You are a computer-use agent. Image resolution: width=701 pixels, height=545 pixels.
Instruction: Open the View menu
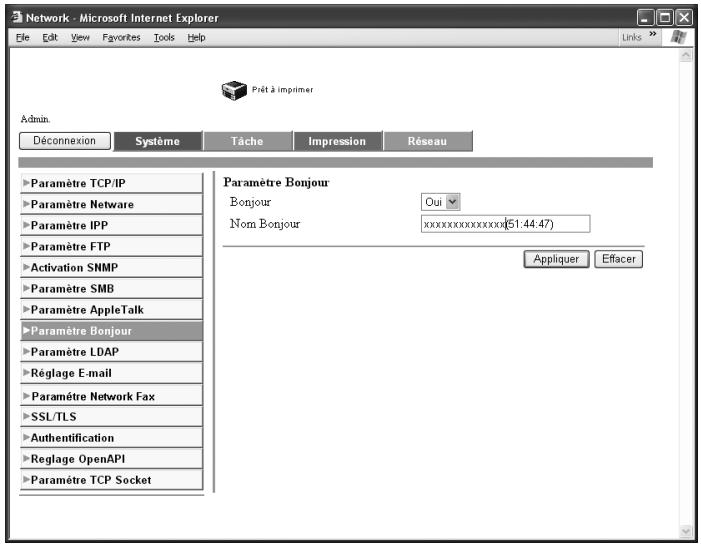[80, 38]
